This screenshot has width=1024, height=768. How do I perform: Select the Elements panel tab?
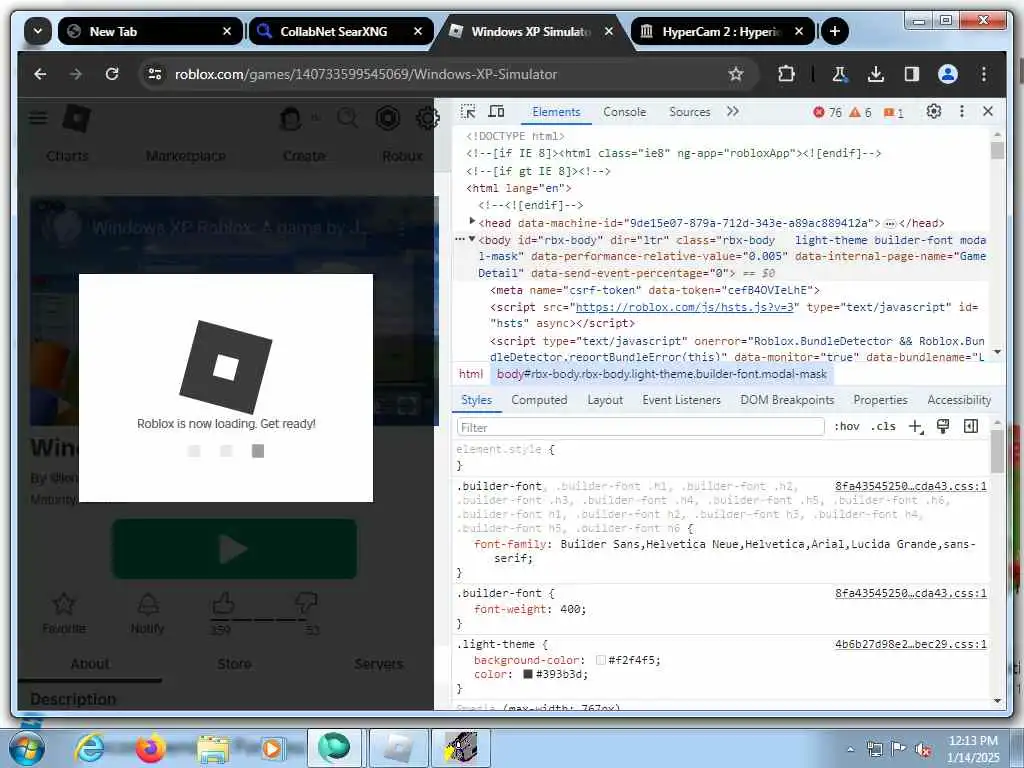556,112
